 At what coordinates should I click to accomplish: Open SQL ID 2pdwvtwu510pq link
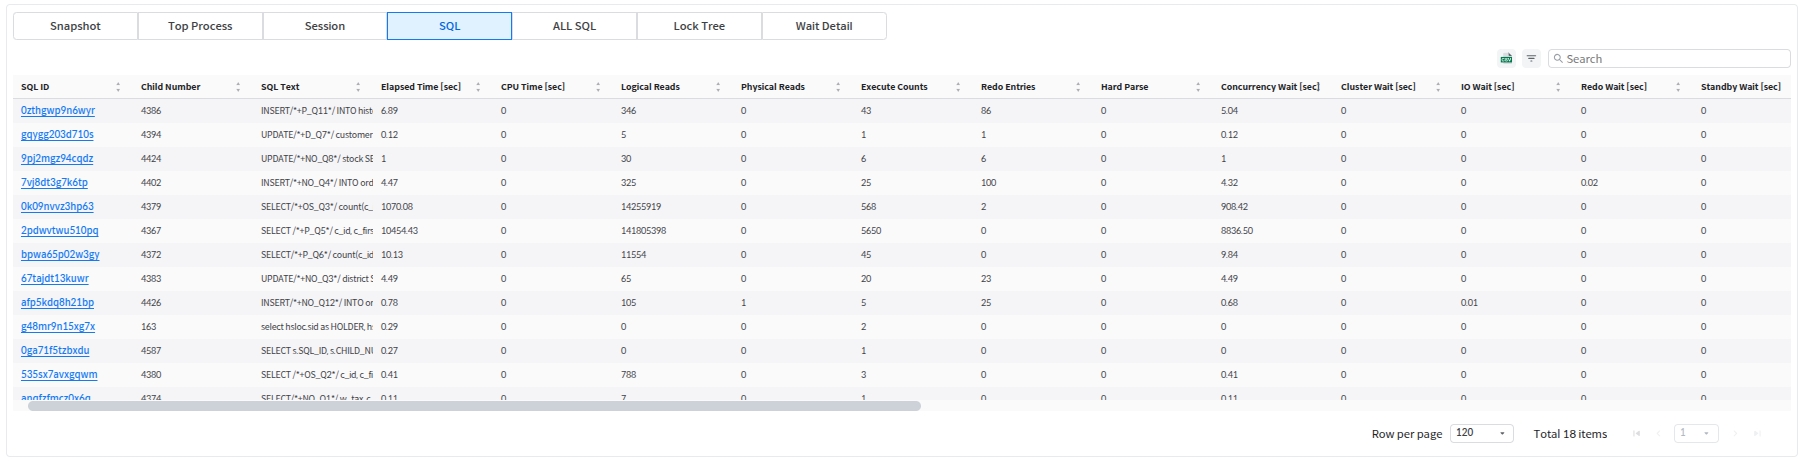click(59, 231)
